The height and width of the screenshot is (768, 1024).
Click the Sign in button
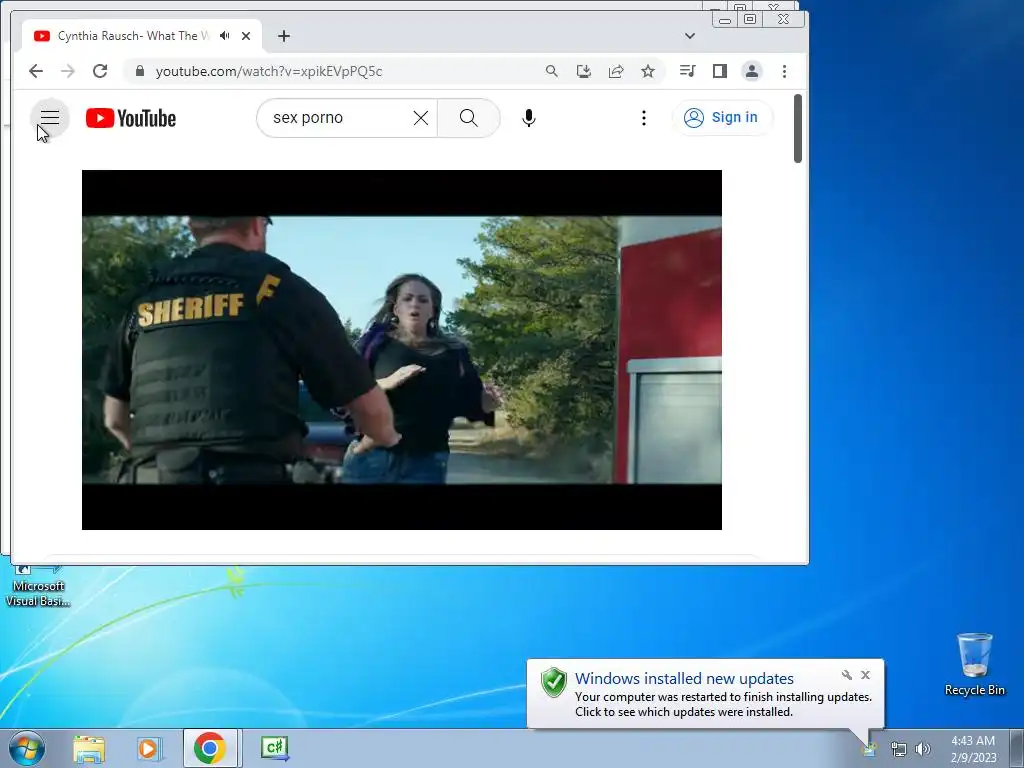coord(722,118)
